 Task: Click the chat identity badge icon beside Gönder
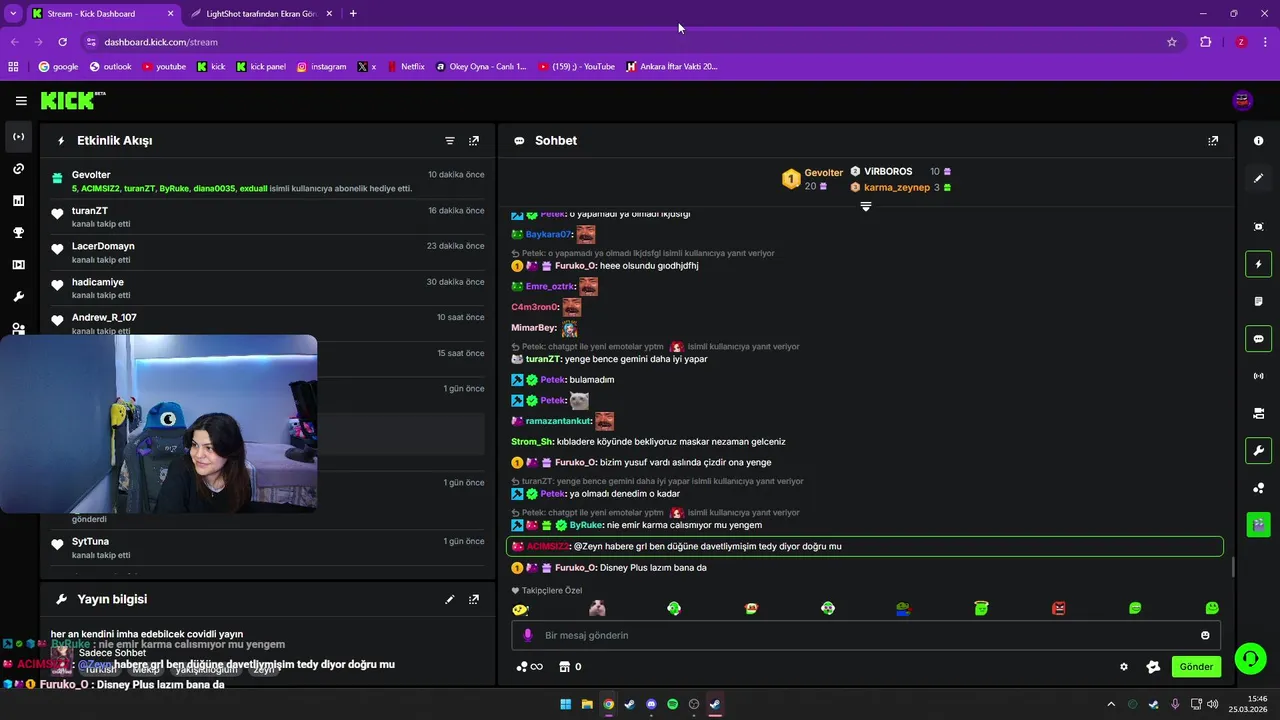coord(1153,667)
